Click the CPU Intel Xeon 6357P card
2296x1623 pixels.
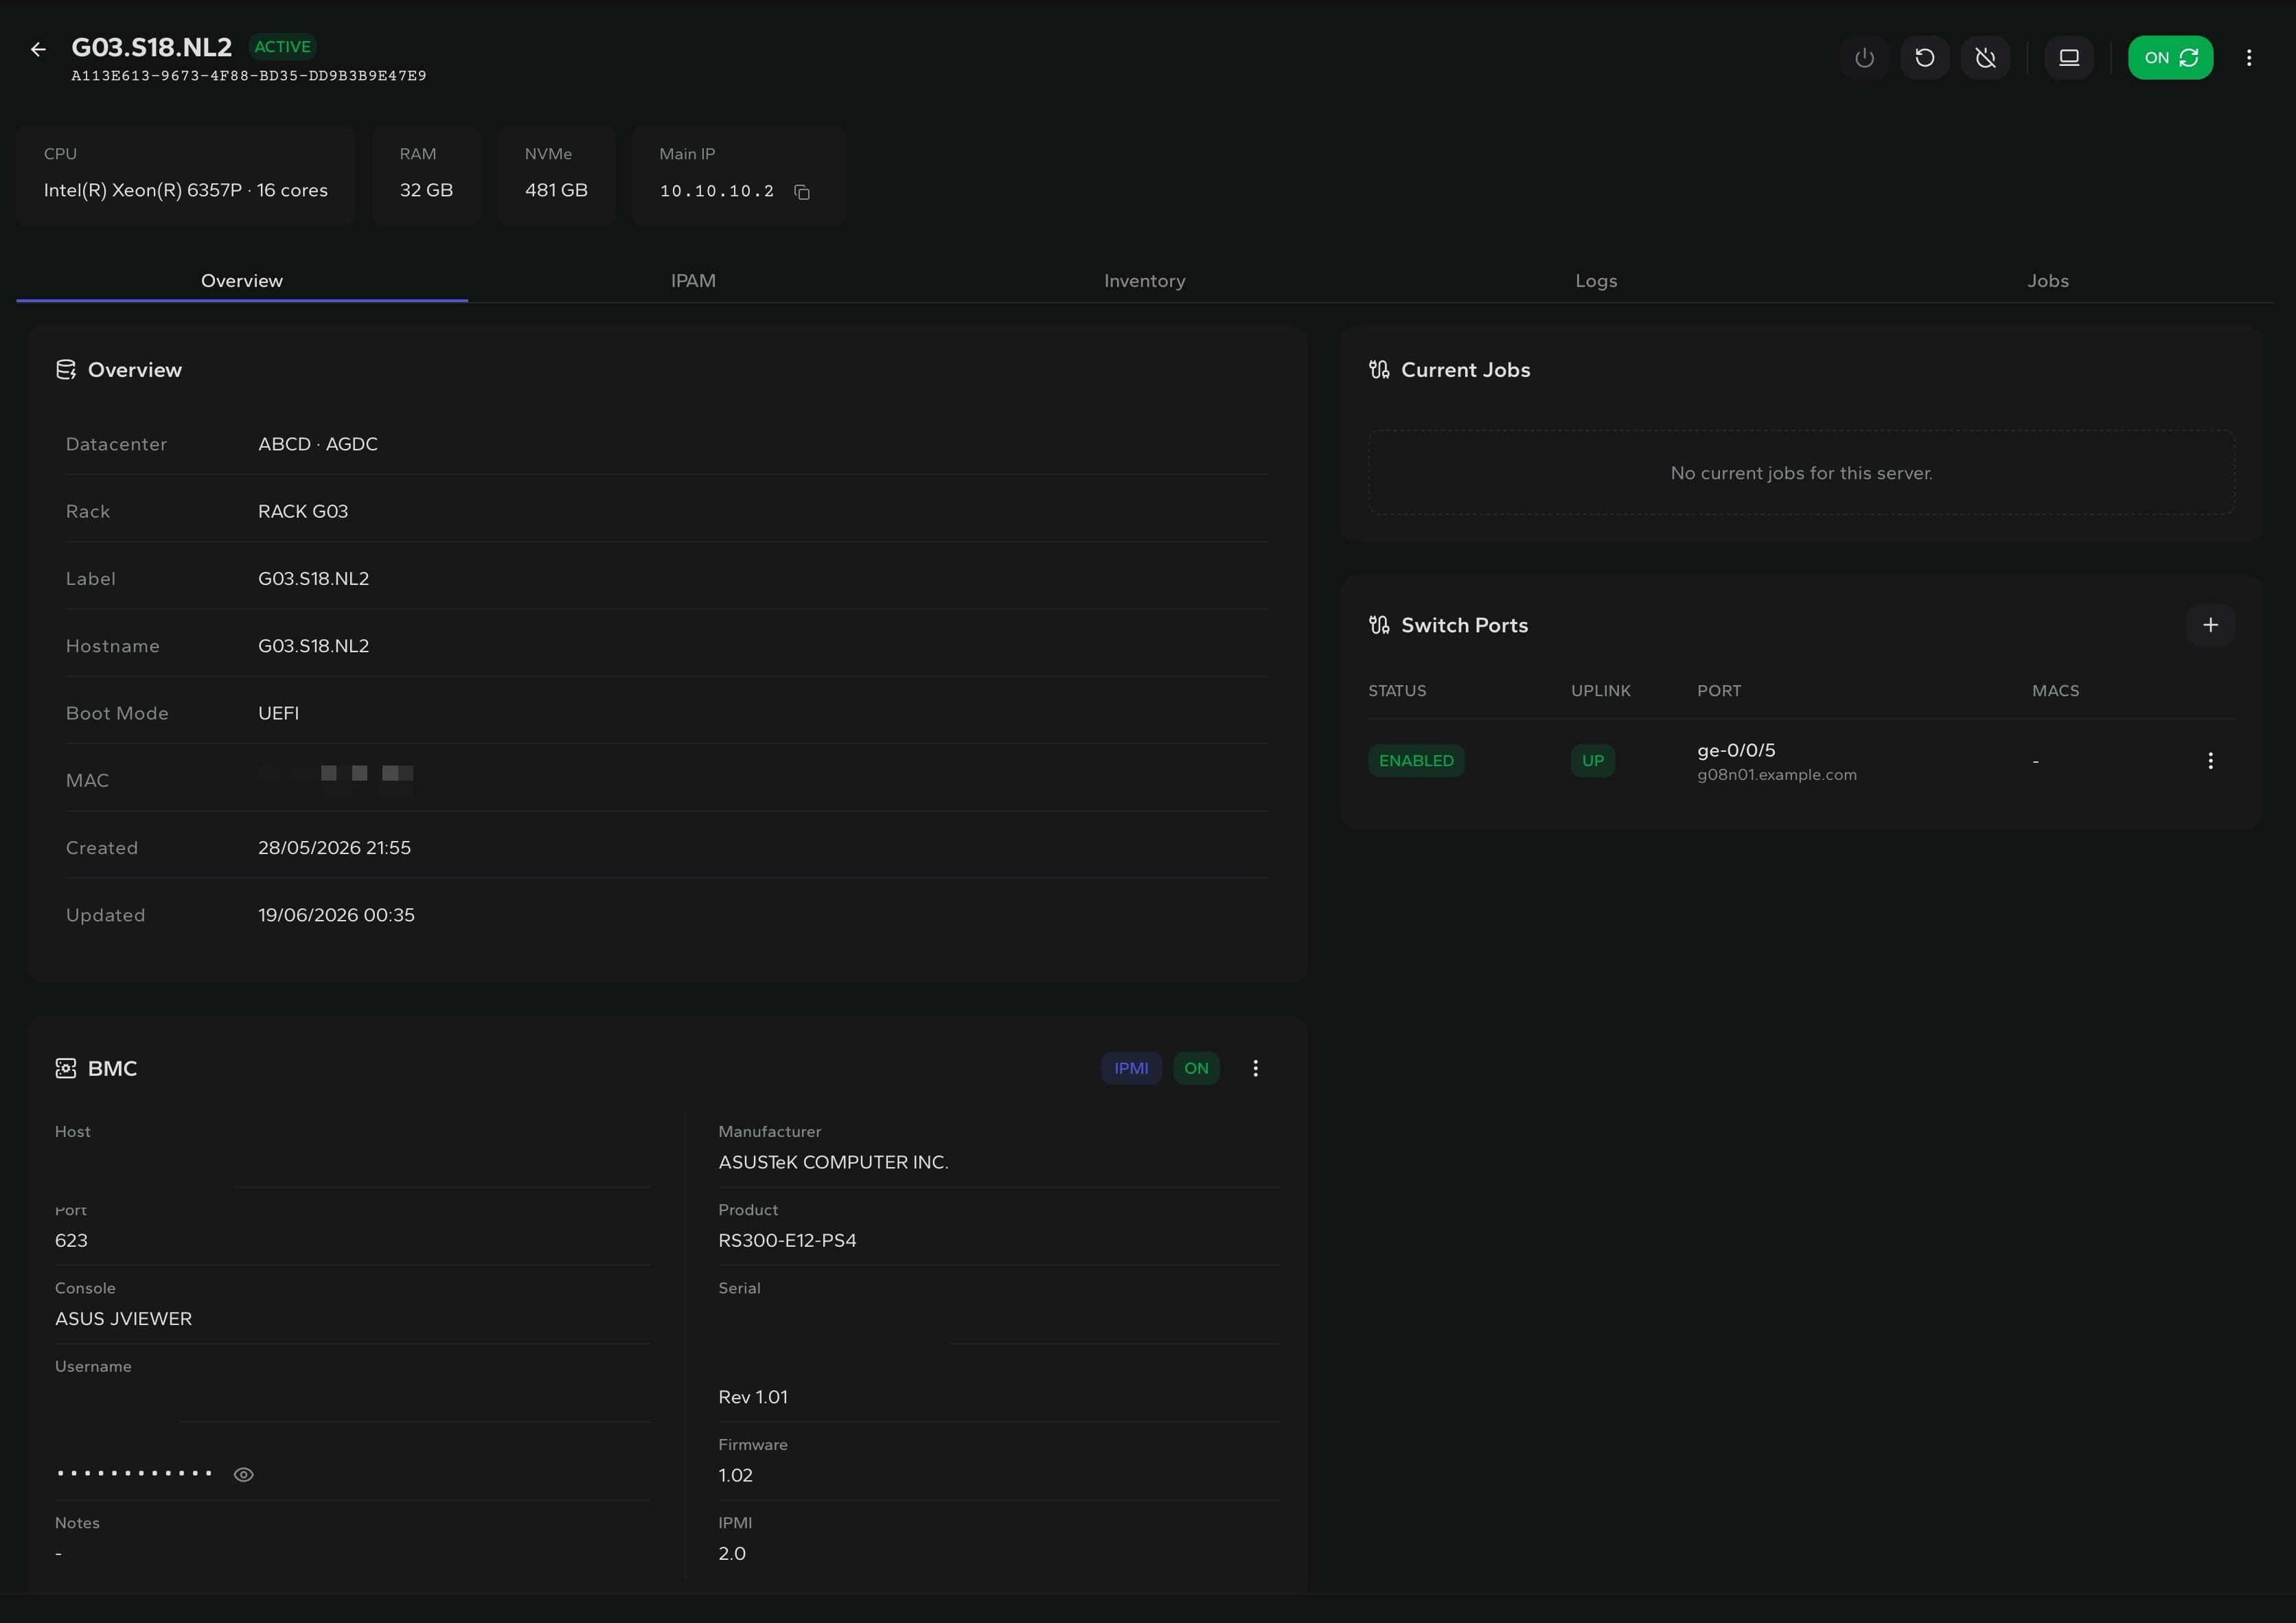point(186,175)
